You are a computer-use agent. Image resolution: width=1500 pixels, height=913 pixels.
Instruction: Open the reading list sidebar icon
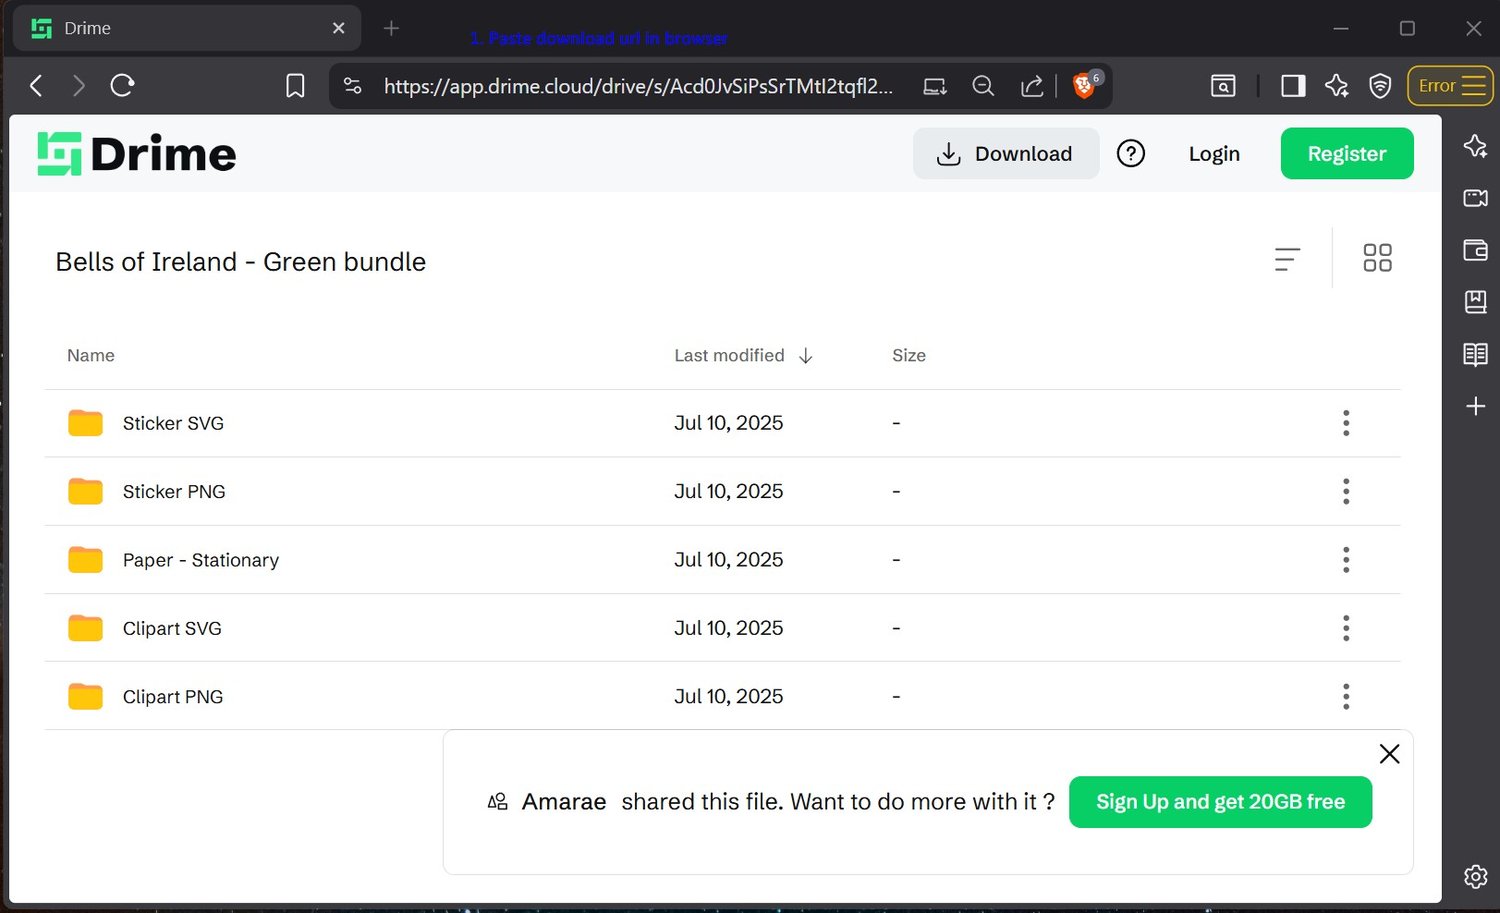[1475, 354]
